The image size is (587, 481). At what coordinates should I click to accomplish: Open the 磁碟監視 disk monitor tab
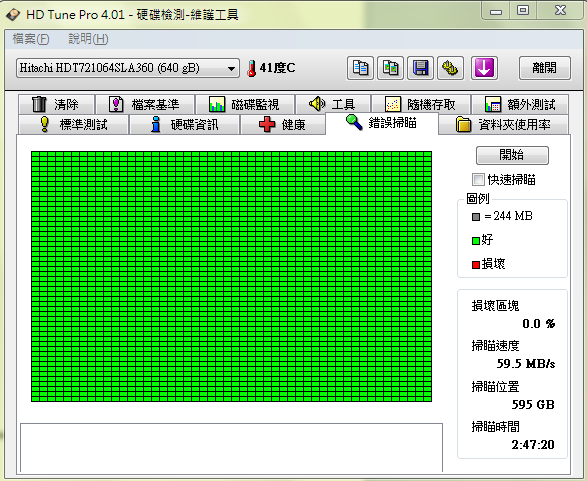pyautogui.click(x=245, y=104)
